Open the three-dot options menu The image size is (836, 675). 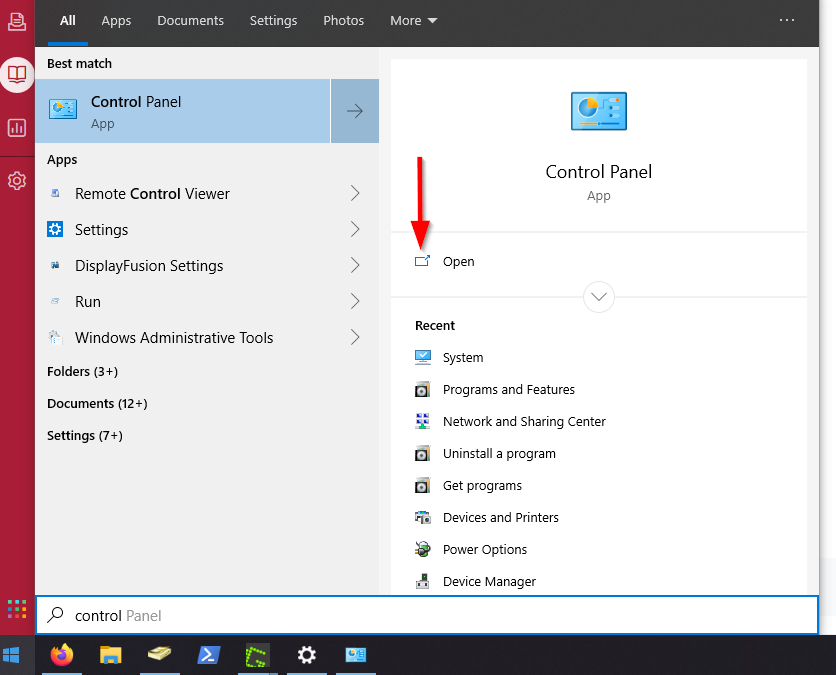(786, 20)
